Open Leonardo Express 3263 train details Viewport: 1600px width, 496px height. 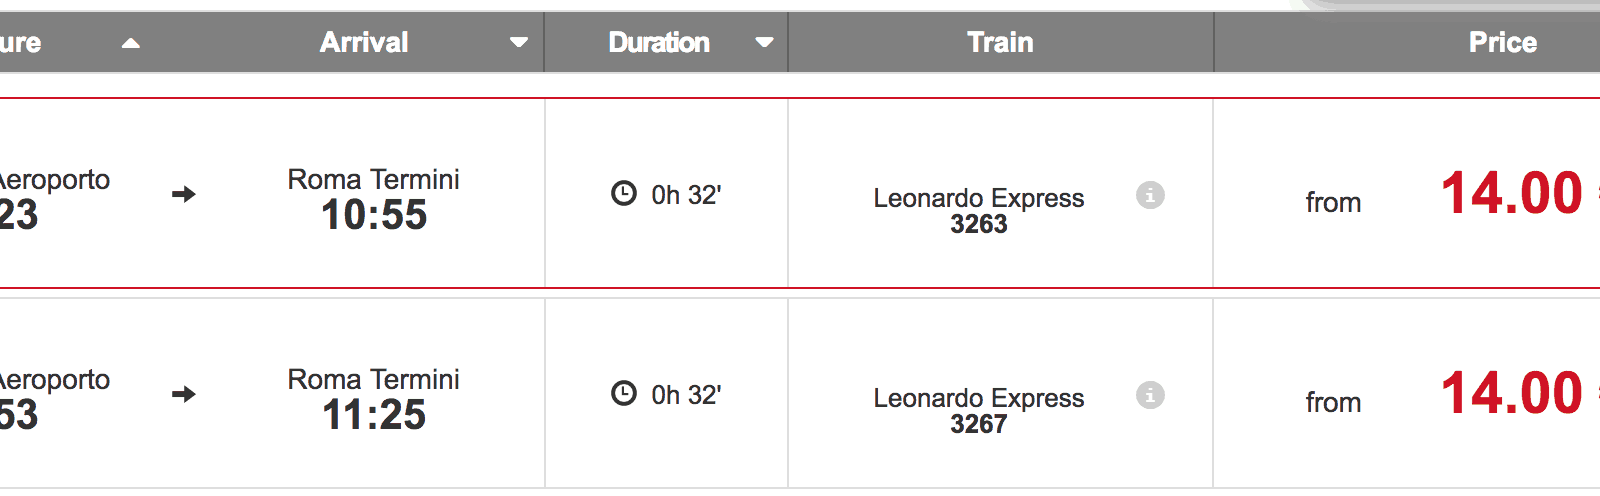tap(978, 210)
